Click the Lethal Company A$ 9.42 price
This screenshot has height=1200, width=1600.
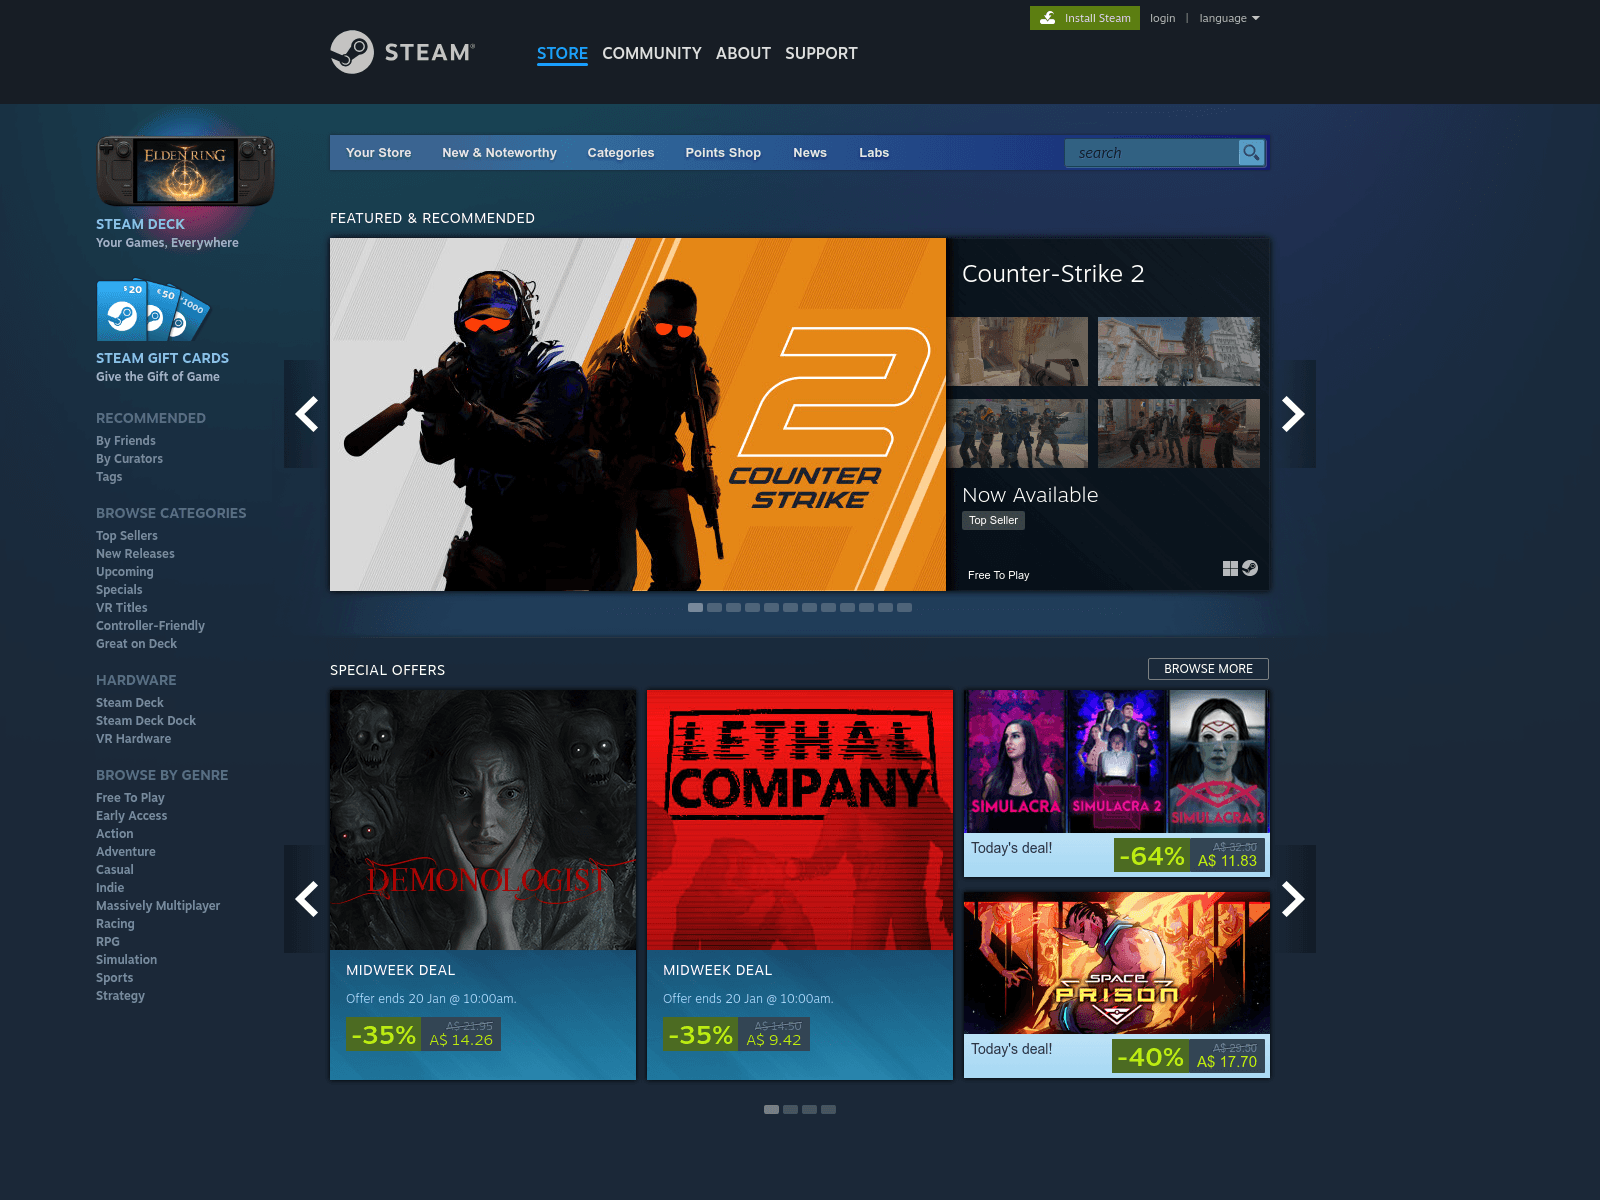[774, 1040]
